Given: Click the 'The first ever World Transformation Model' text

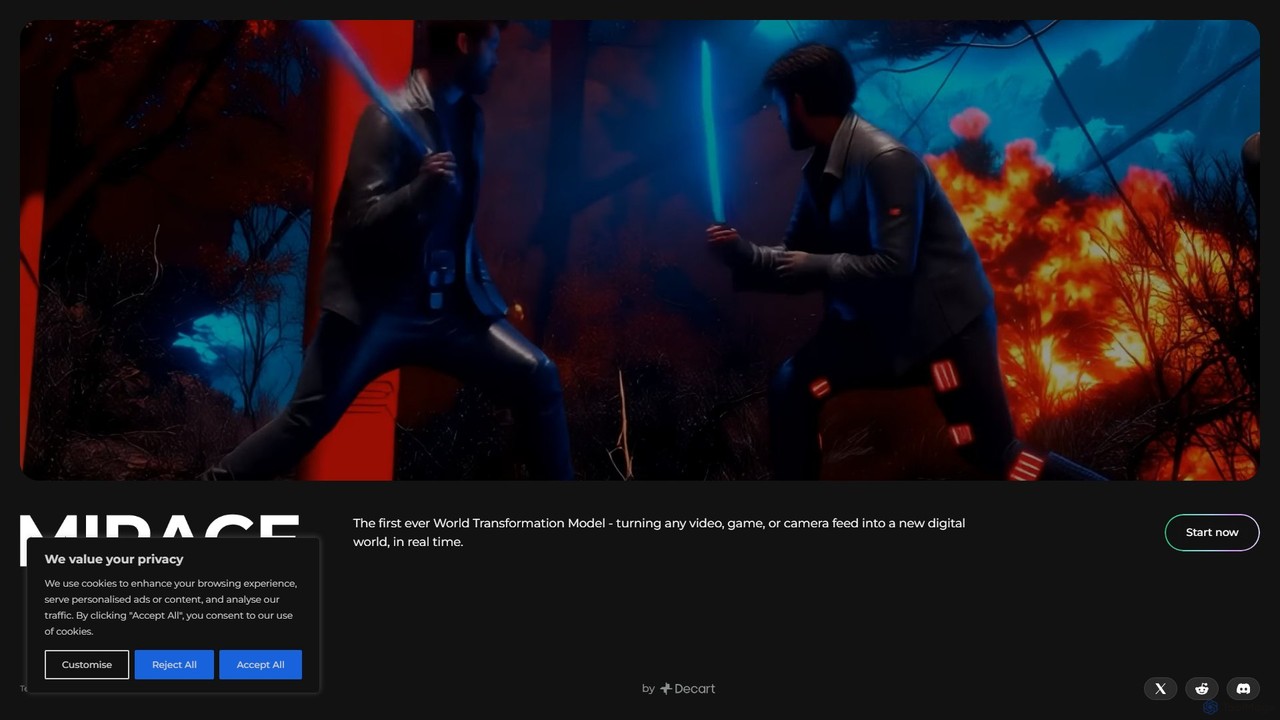Looking at the screenshot, I should click(659, 532).
